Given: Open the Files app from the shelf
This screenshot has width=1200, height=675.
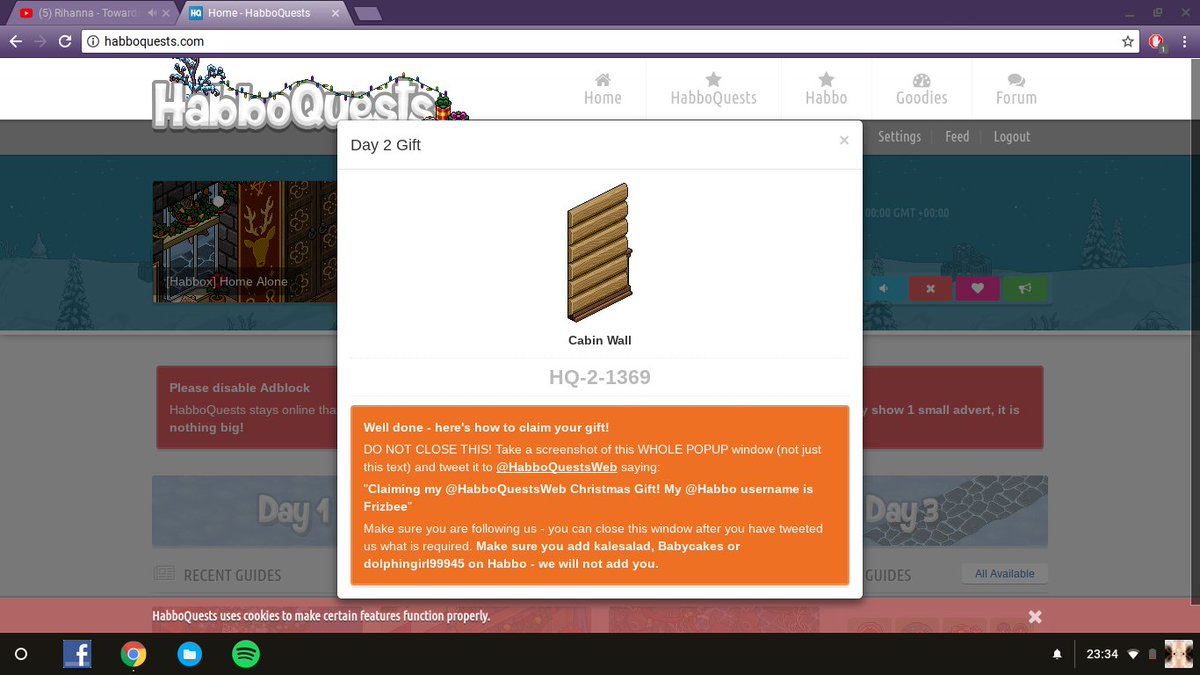Looking at the screenshot, I should coord(189,654).
